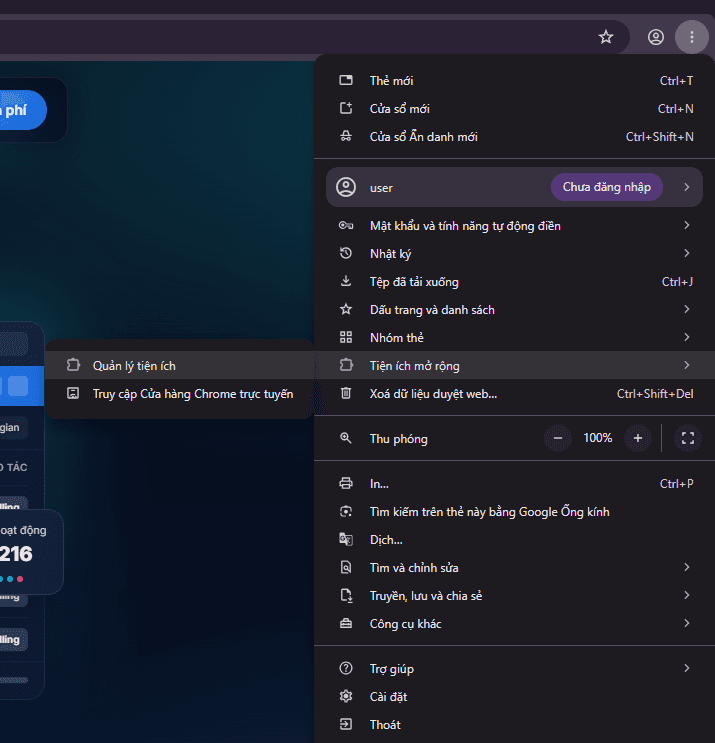Click the web store icon in the submenu
Image resolution: width=715 pixels, height=743 pixels.
[73, 393]
